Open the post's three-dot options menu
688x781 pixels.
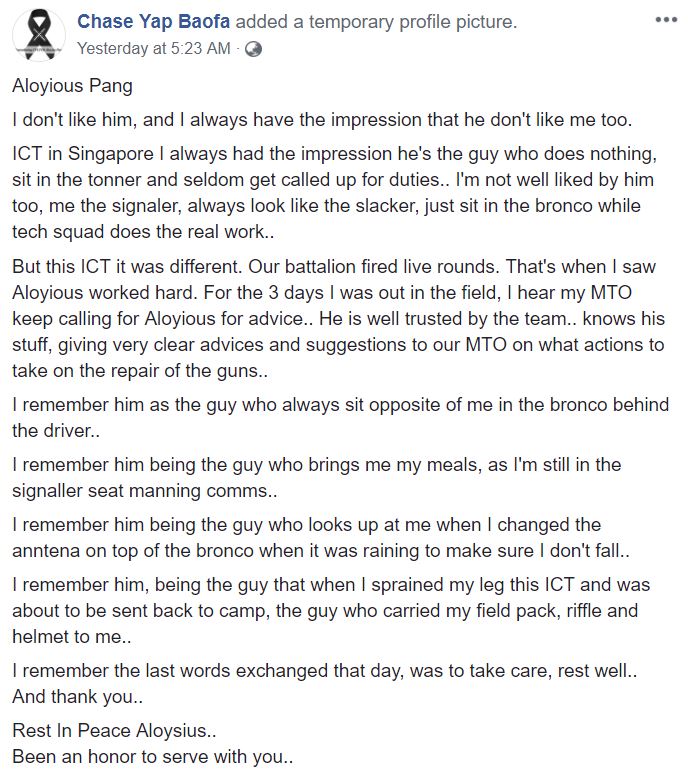coord(666,20)
